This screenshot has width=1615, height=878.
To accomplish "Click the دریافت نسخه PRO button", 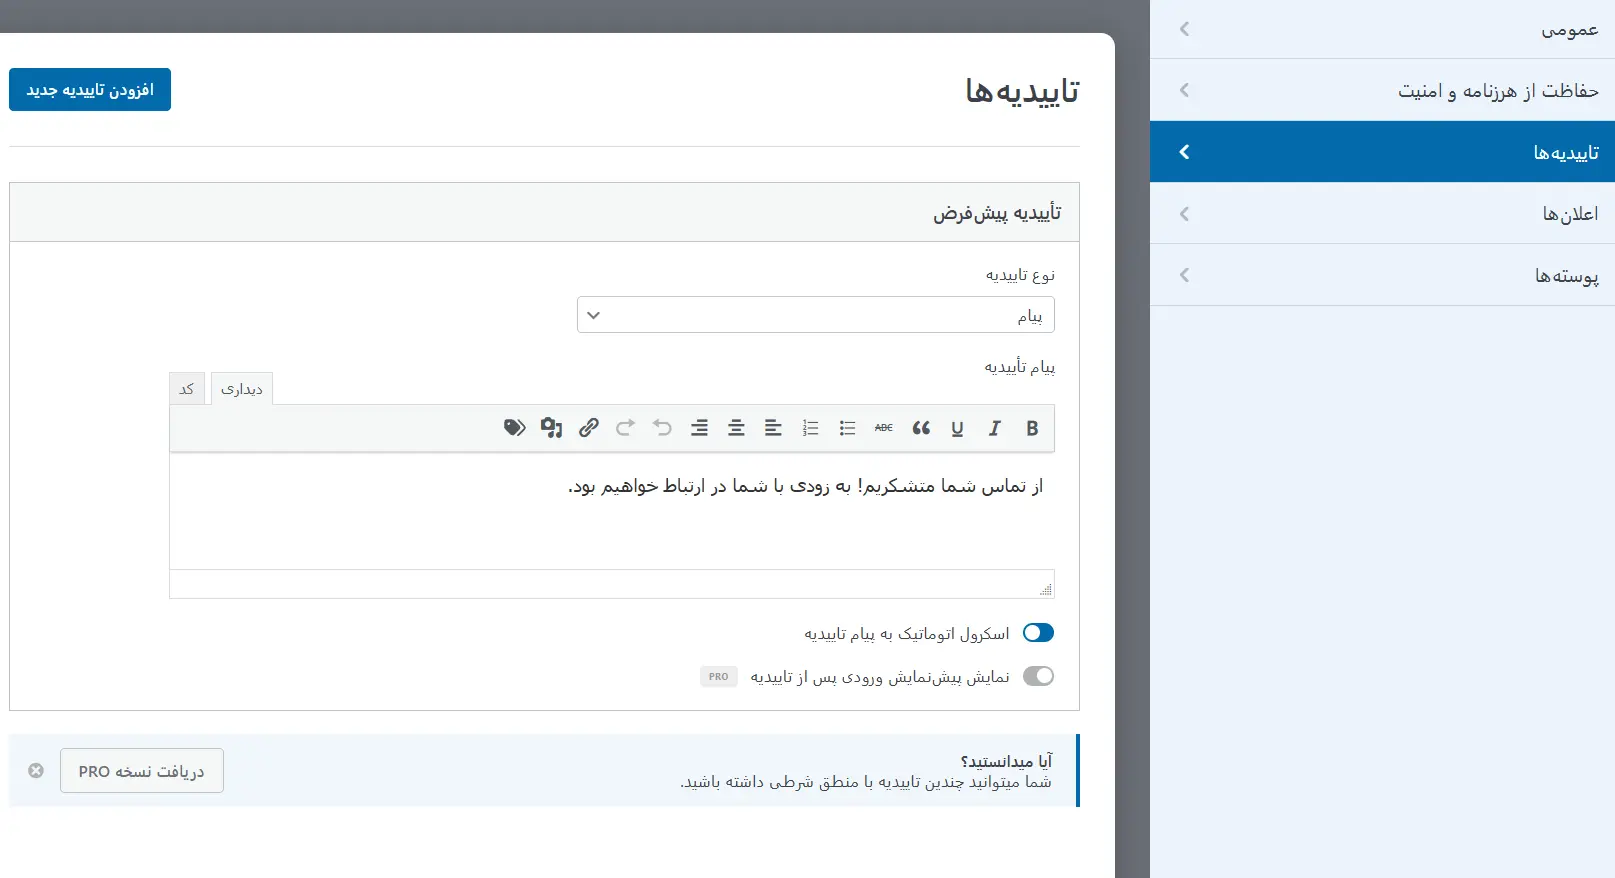I will pos(142,771).
